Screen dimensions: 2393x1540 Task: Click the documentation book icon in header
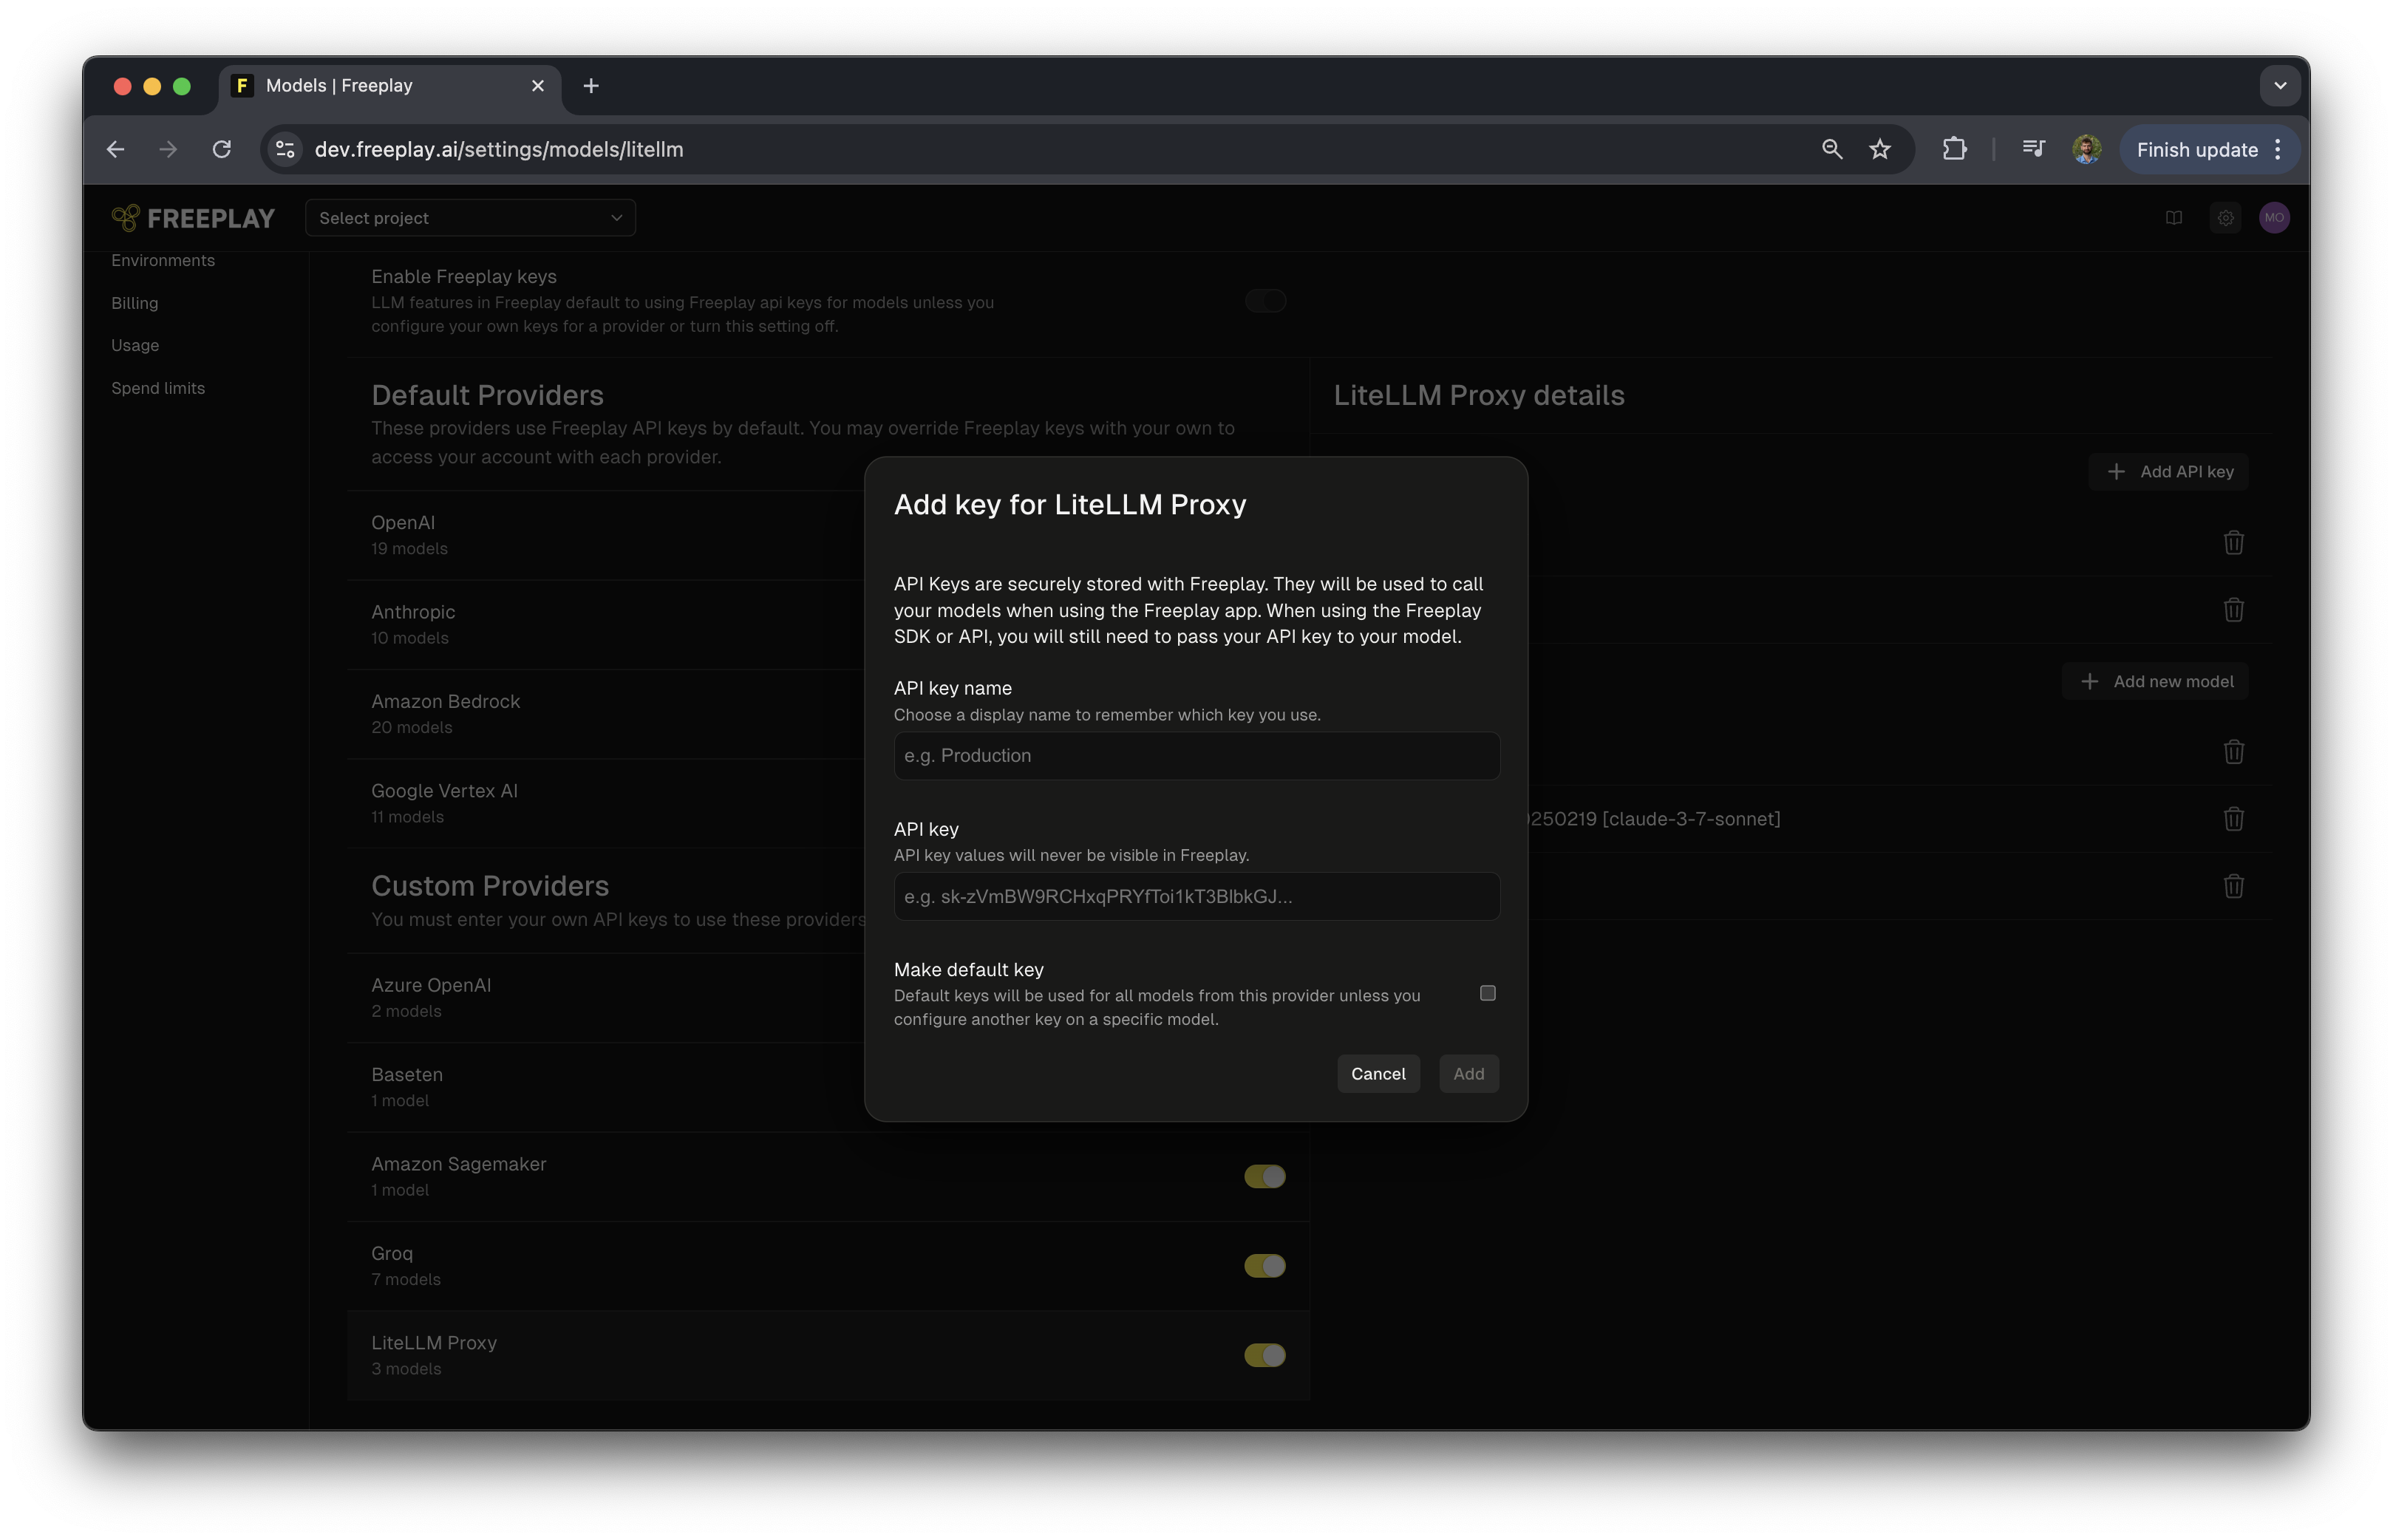tap(2173, 218)
